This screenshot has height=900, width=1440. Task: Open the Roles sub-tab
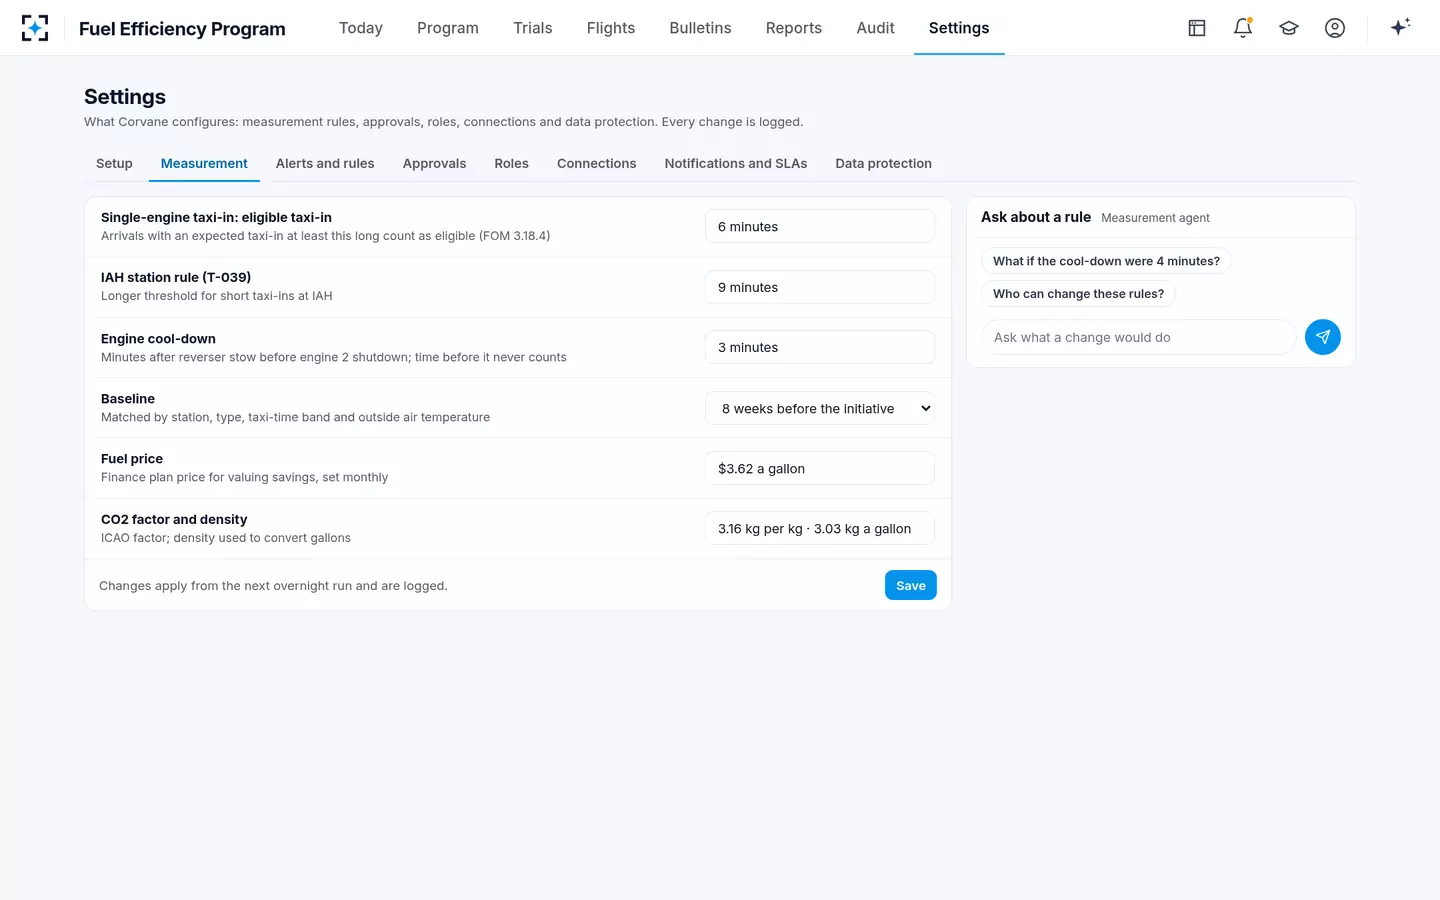tap(511, 163)
